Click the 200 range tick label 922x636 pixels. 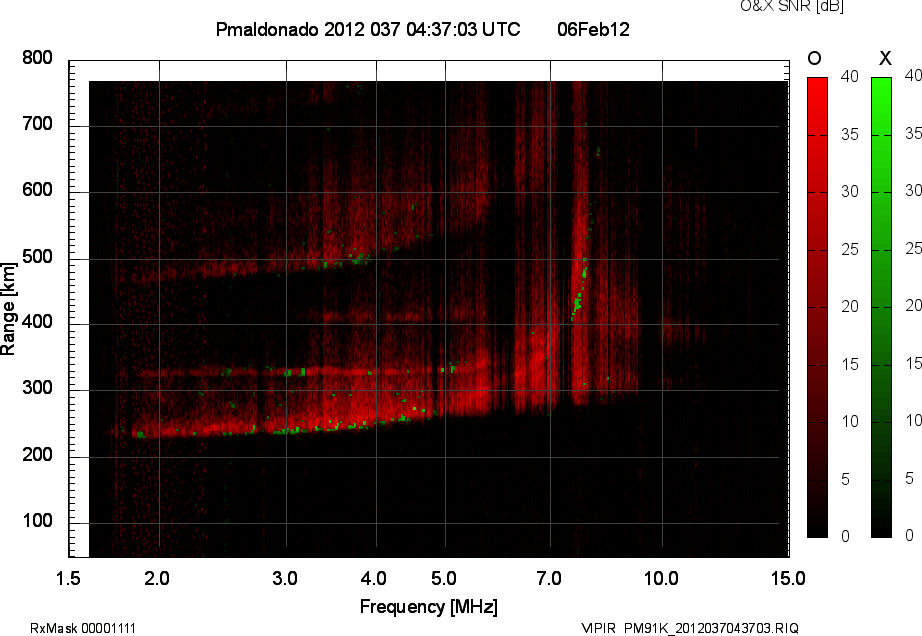point(37,454)
